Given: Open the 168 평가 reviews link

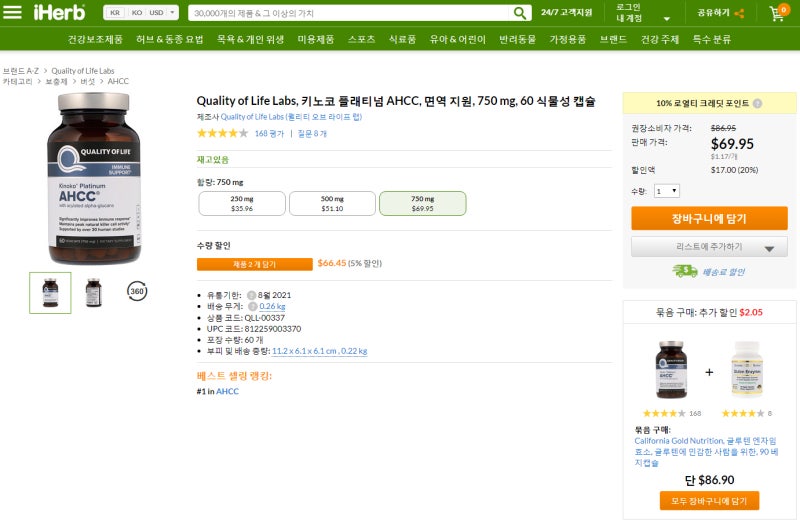Looking at the screenshot, I should click(269, 134).
